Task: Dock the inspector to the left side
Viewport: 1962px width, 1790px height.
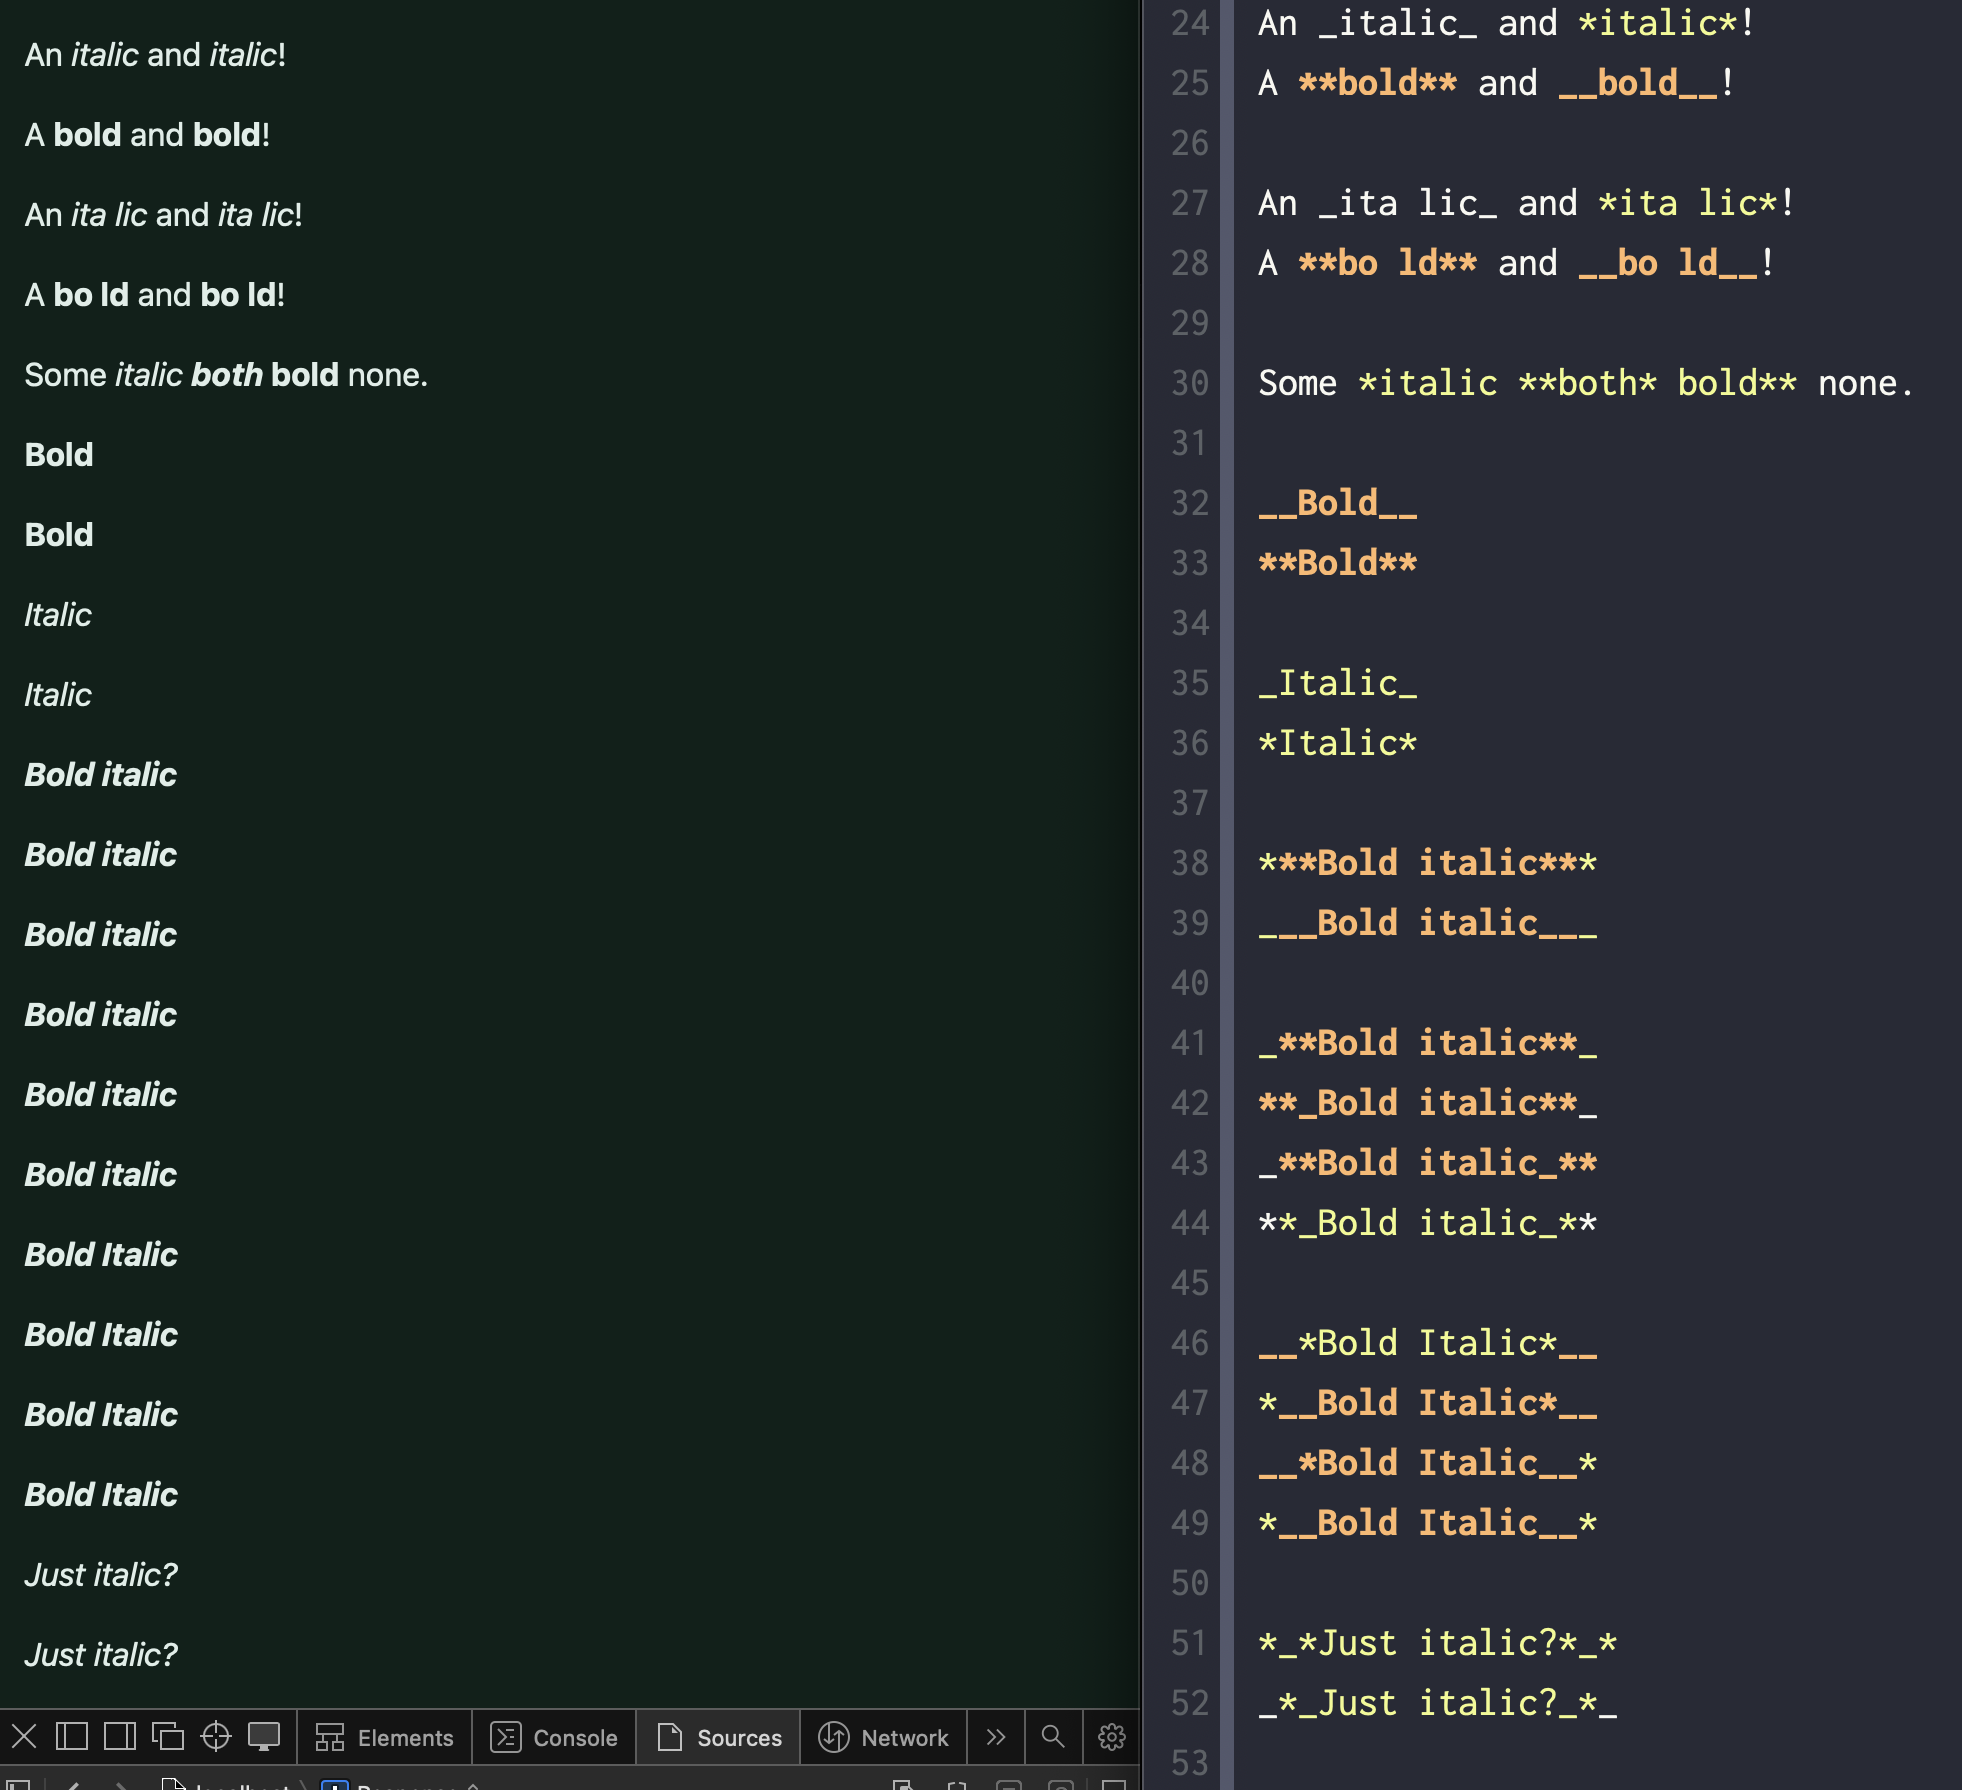Action: pos(72,1737)
